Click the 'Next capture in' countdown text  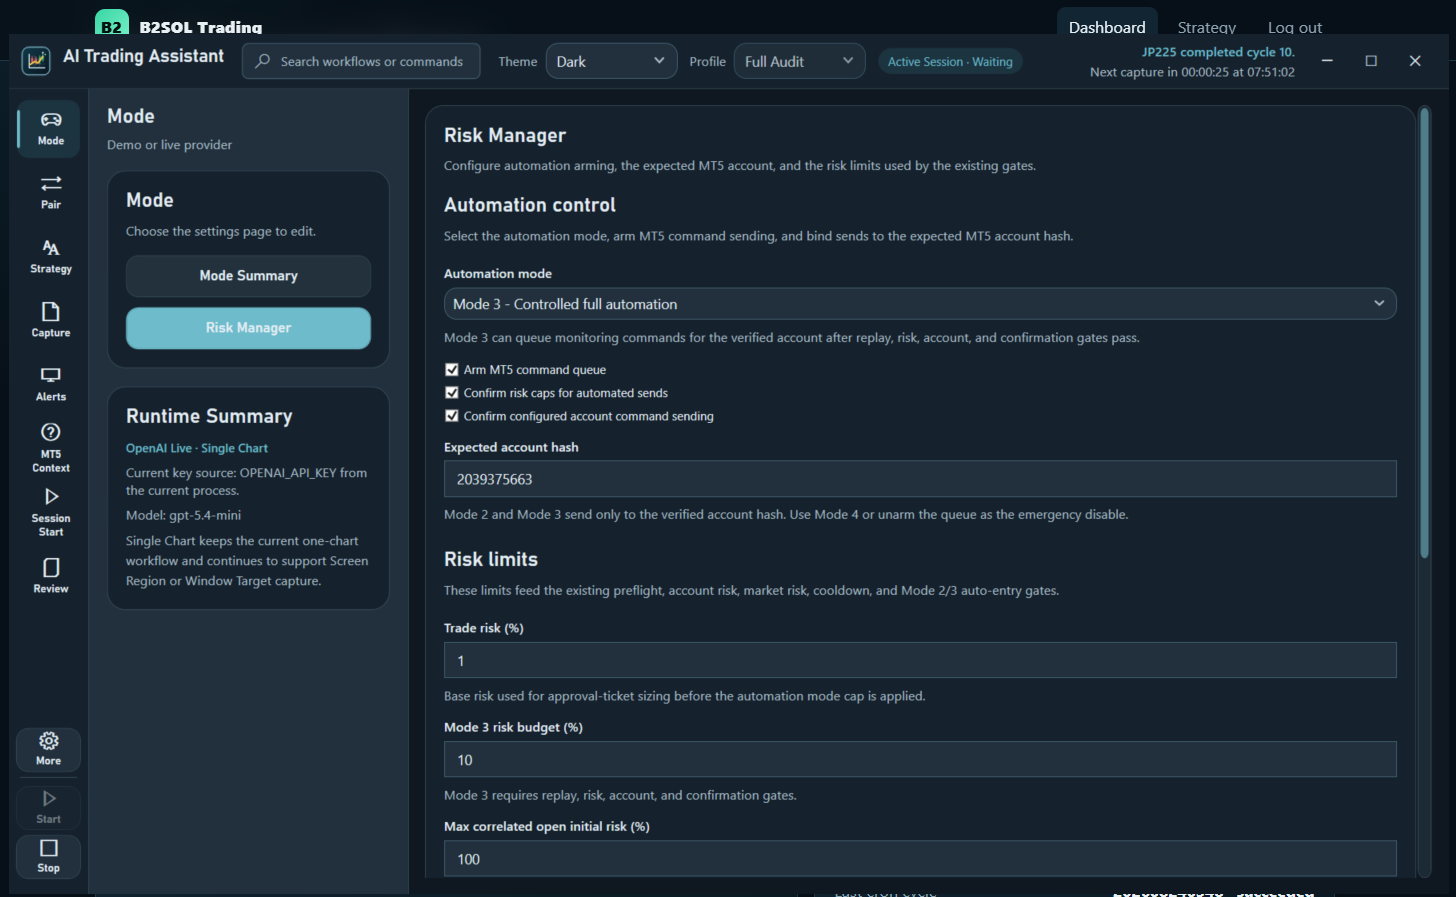click(x=1192, y=72)
